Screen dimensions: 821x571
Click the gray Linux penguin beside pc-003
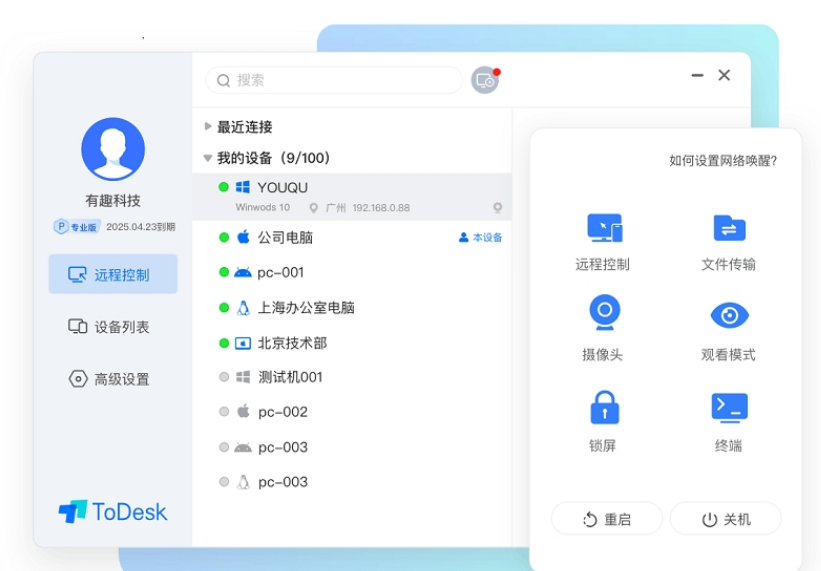point(243,482)
